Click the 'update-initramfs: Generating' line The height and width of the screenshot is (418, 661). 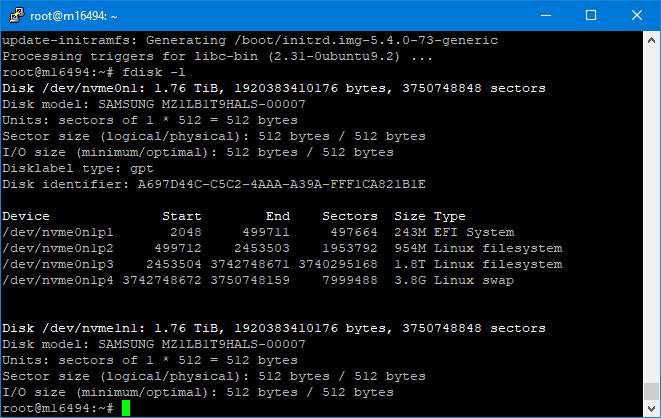(250, 40)
